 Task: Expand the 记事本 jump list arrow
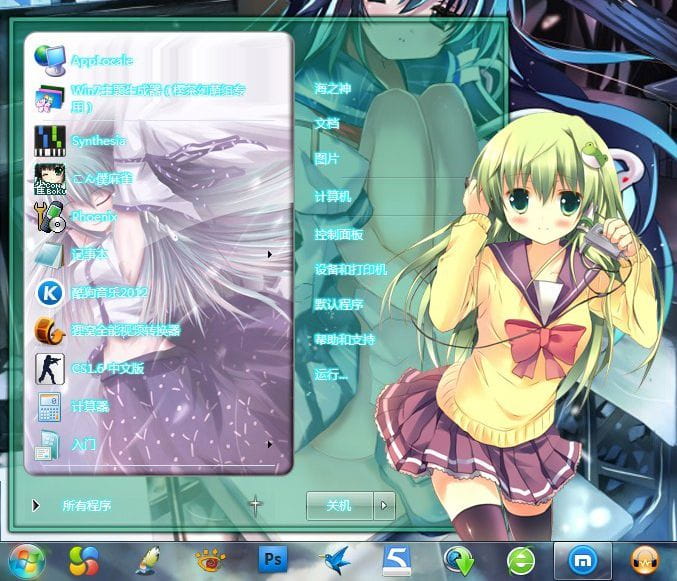[x=270, y=254]
